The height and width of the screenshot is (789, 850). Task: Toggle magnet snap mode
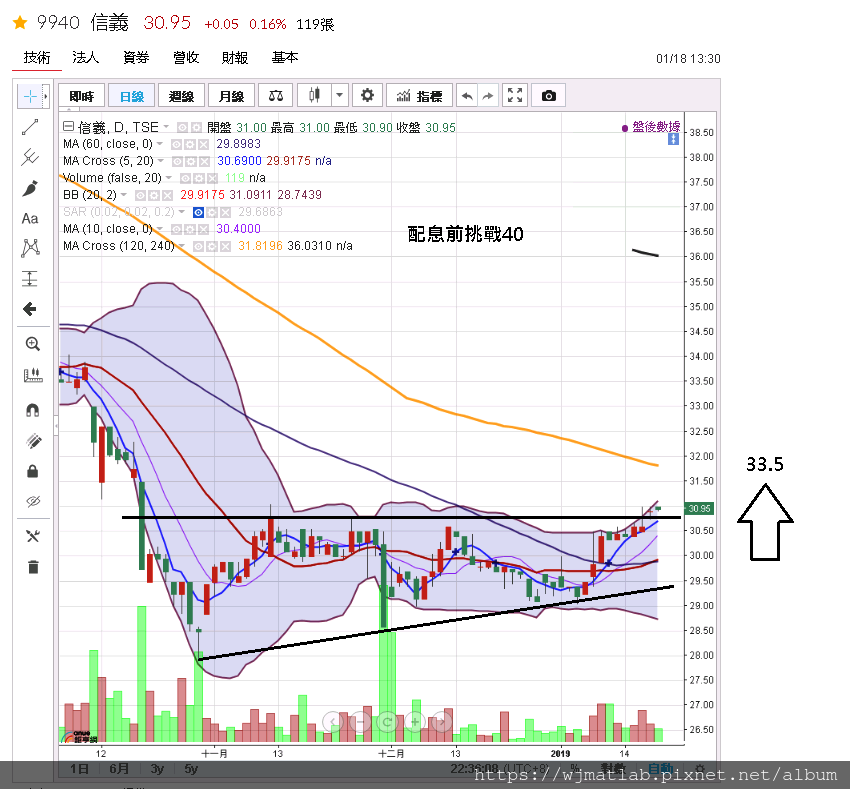click(33, 410)
